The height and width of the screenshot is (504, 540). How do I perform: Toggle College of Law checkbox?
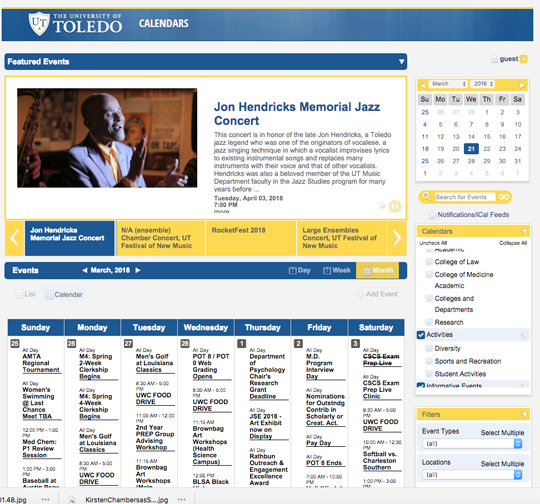tap(429, 262)
